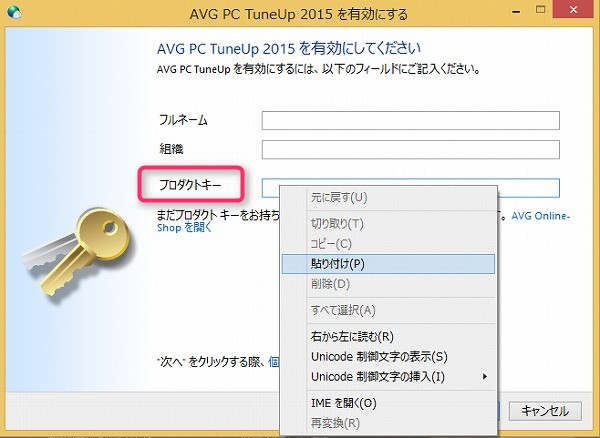The image size is (600, 438).
Task: Choose 再変換(R) in context menu
Action: (x=388, y=423)
